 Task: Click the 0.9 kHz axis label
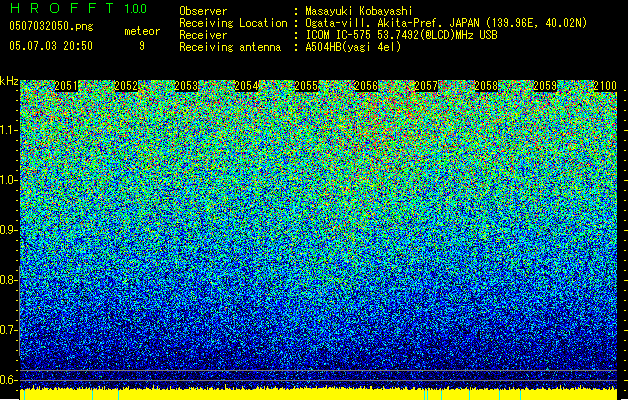9,230
